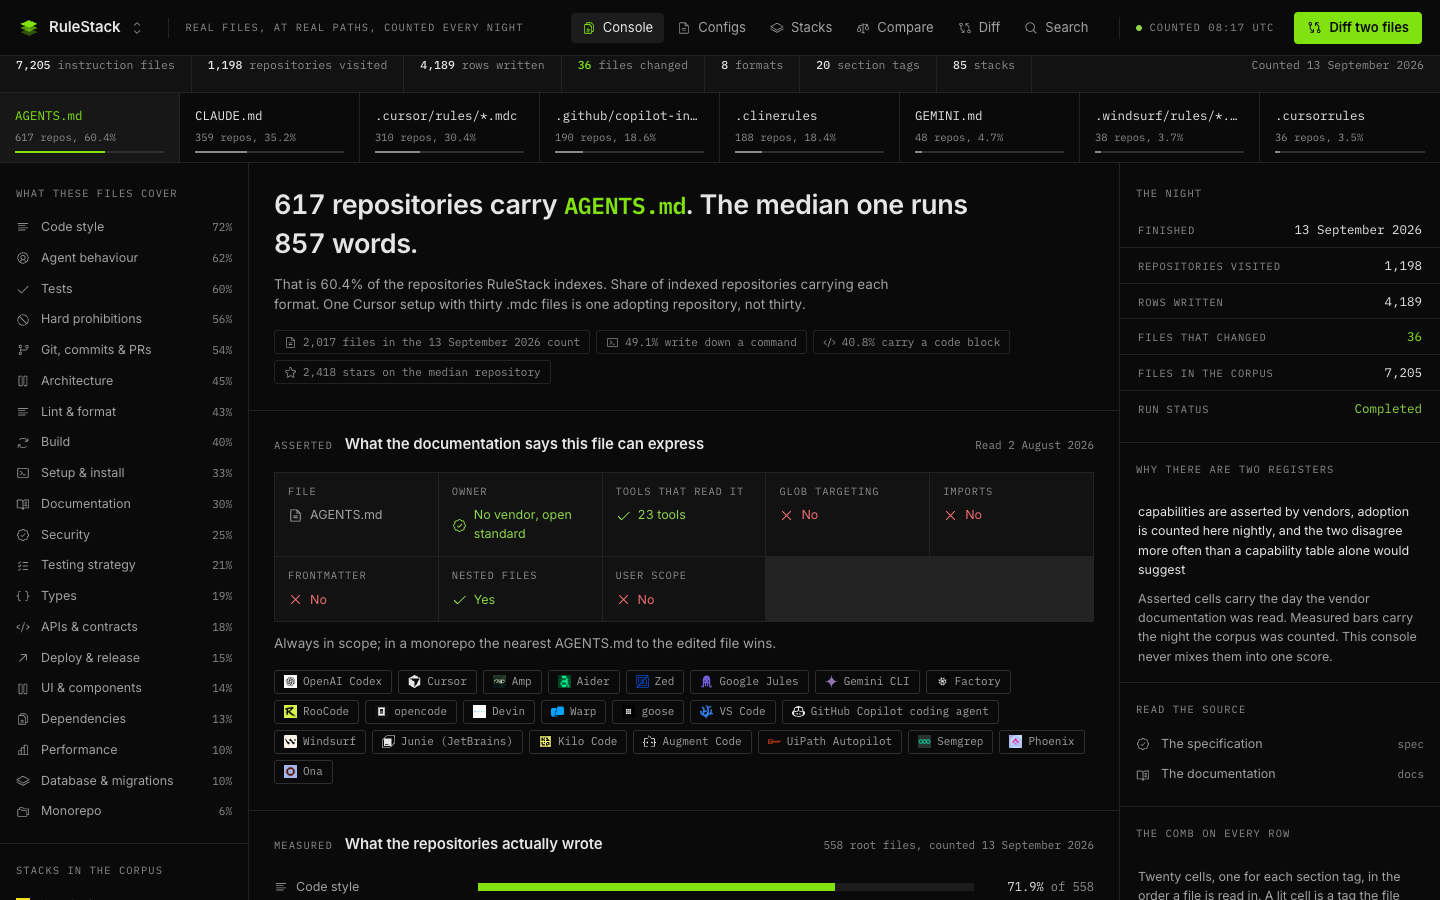1440x900 pixels.
Task: Click the Warp tool logo icon
Action: [557, 712]
